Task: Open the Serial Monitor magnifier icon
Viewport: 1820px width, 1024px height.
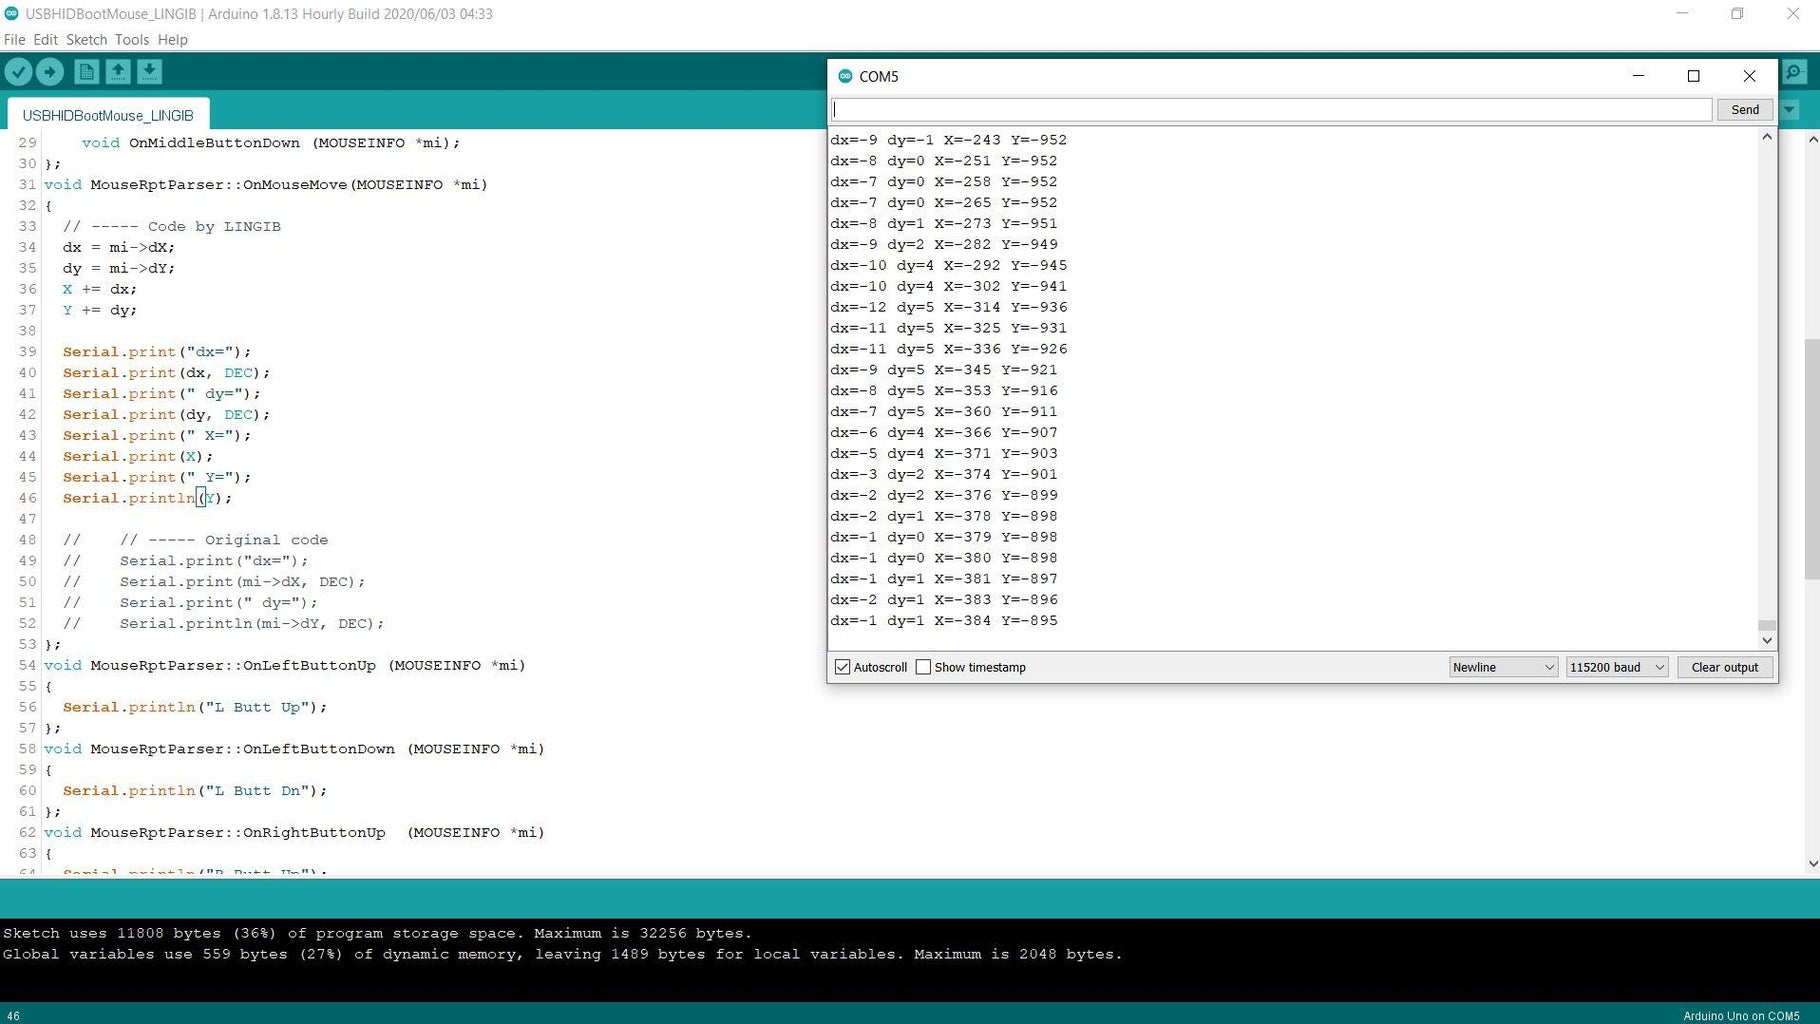Action: (x=1793, y=72)
